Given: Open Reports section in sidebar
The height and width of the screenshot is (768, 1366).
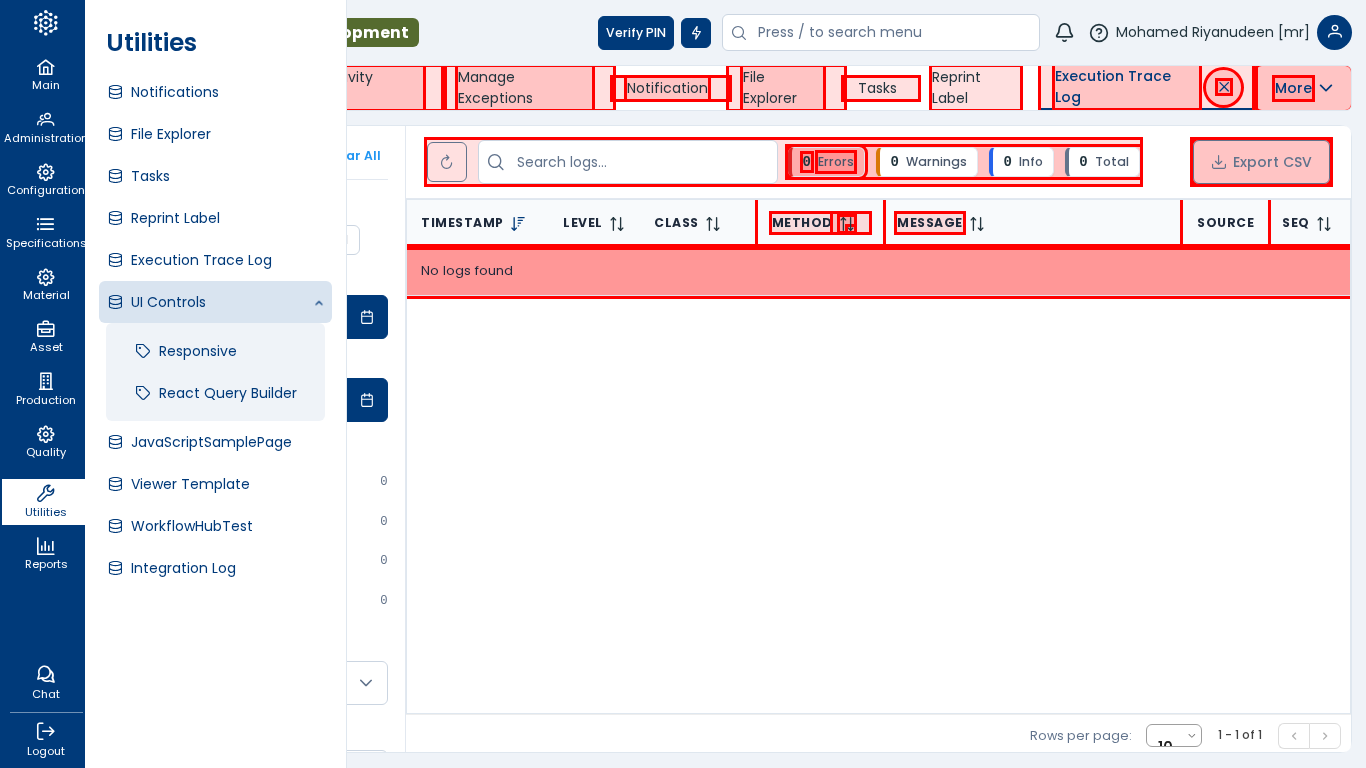Looking at the screenshot, I should [46, 553].
